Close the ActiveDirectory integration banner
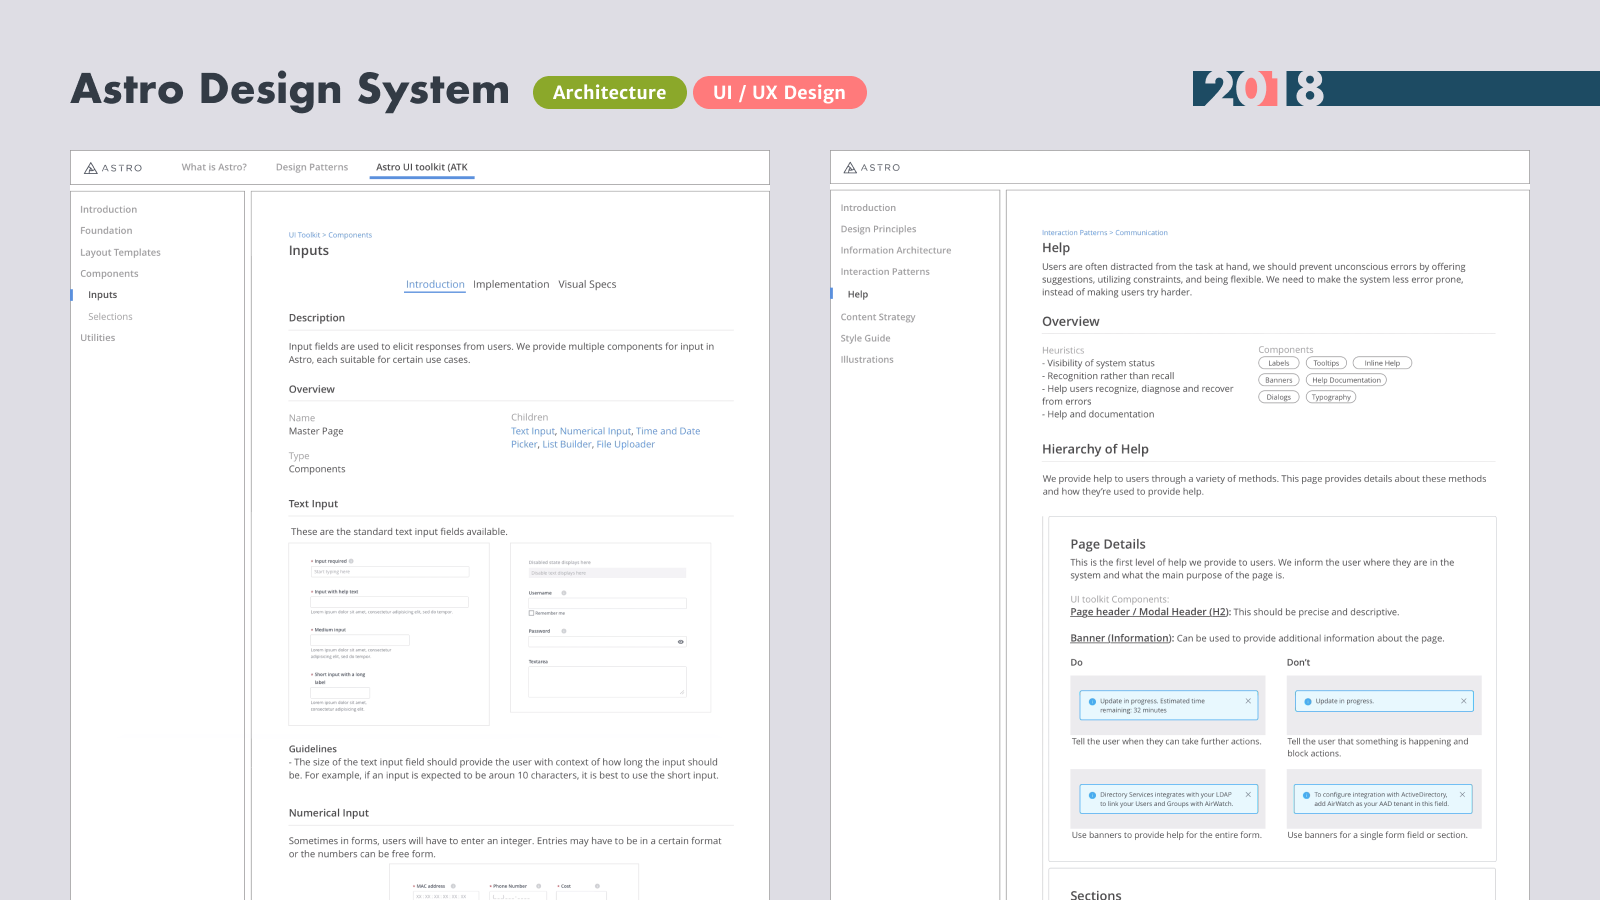The width and height of the screenshot is (1600, 900). [x=1462, y=795]
